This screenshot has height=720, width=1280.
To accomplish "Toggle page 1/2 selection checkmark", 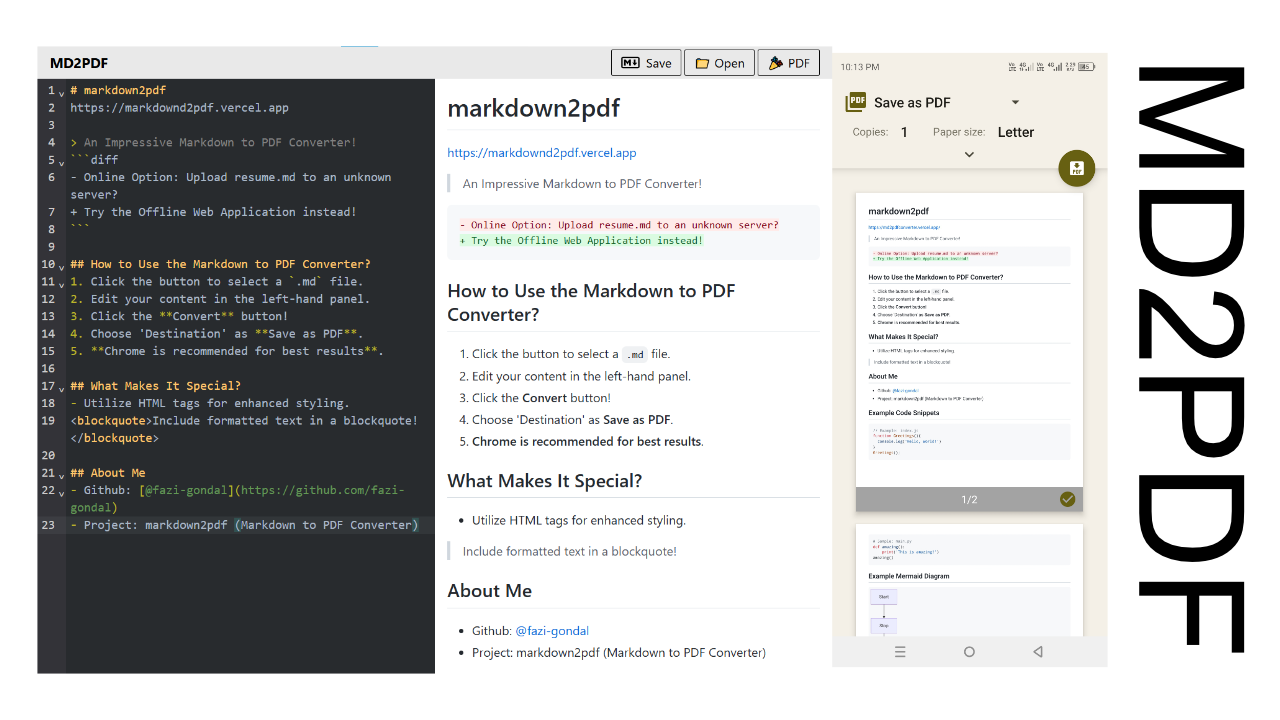I will pyautogui.click(x=1067, y=499).
